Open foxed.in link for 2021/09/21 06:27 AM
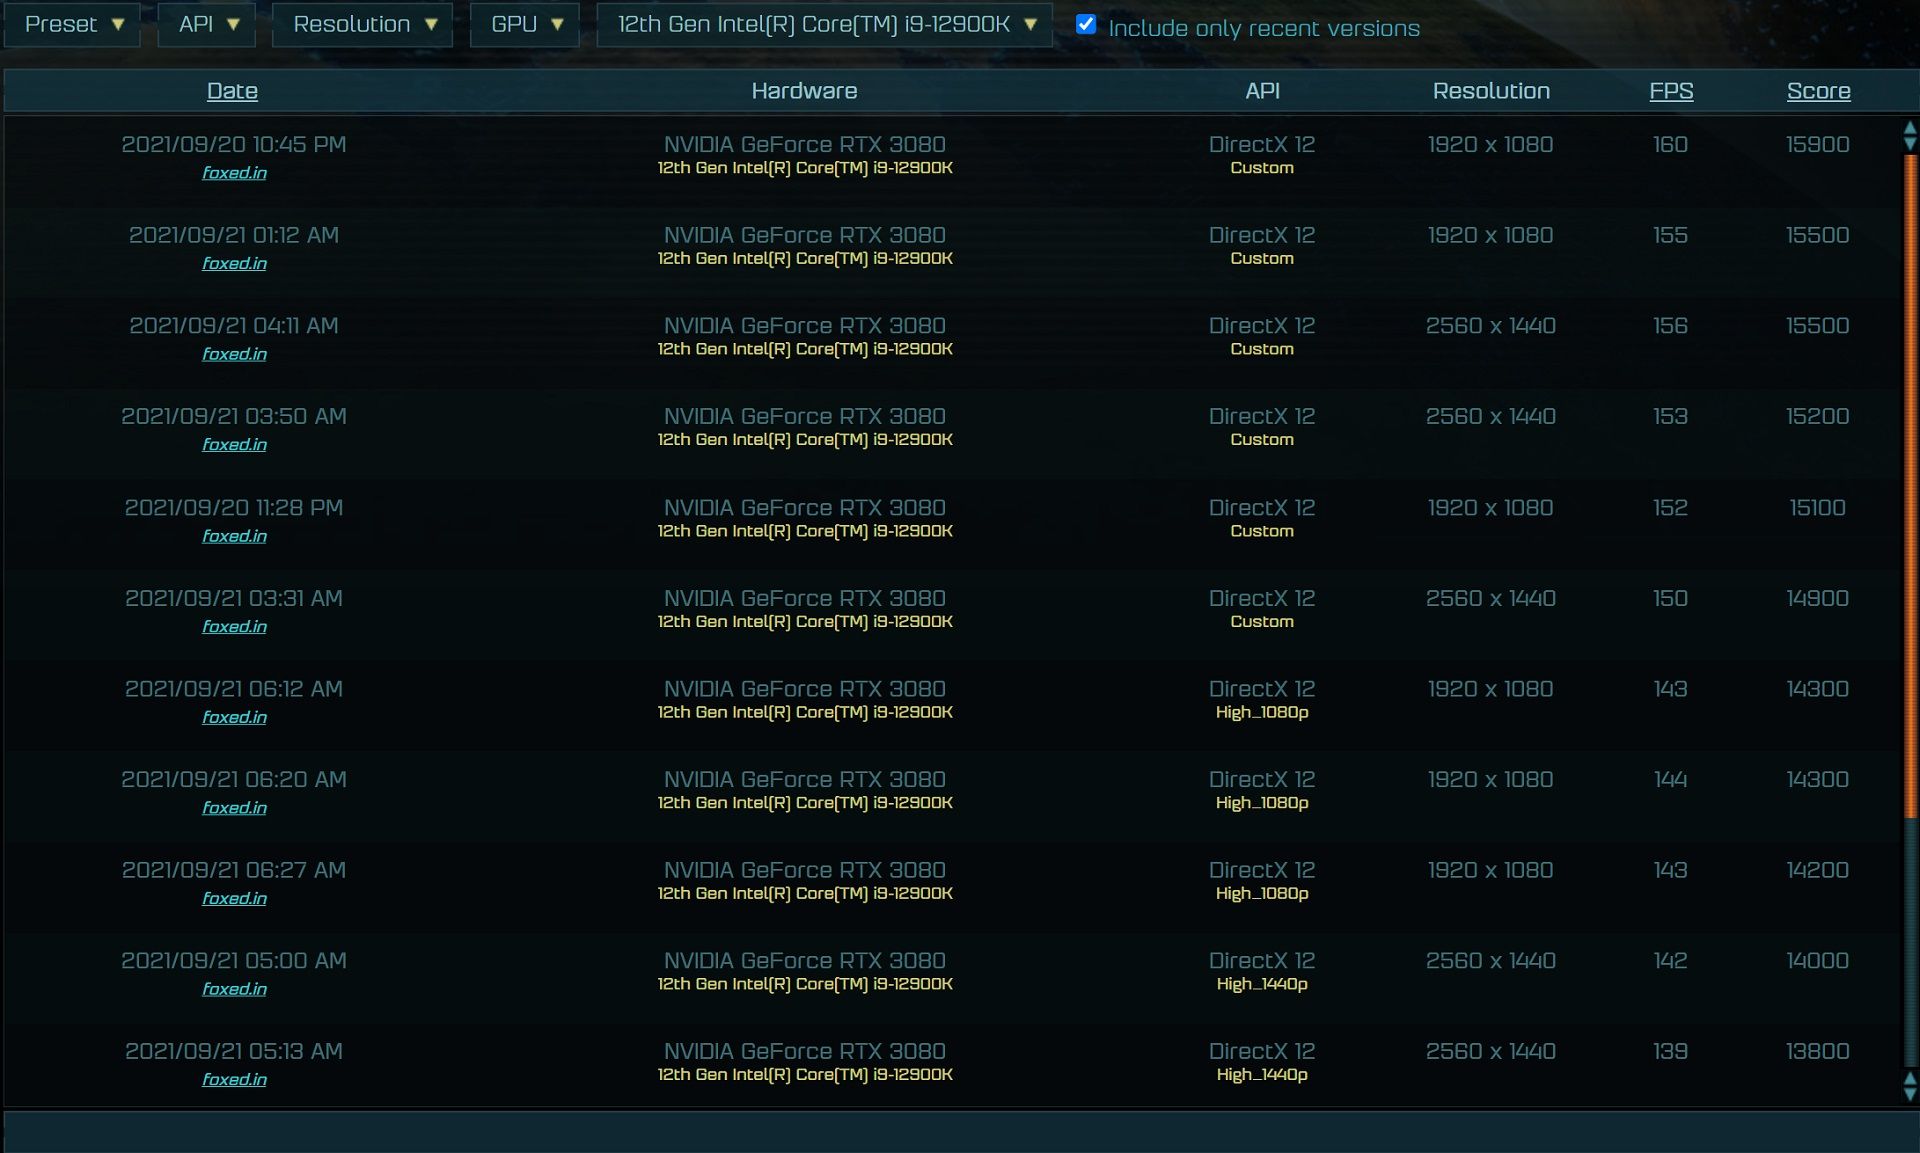The width and height of the screenshot is (1920, 1153). (234, 898)
